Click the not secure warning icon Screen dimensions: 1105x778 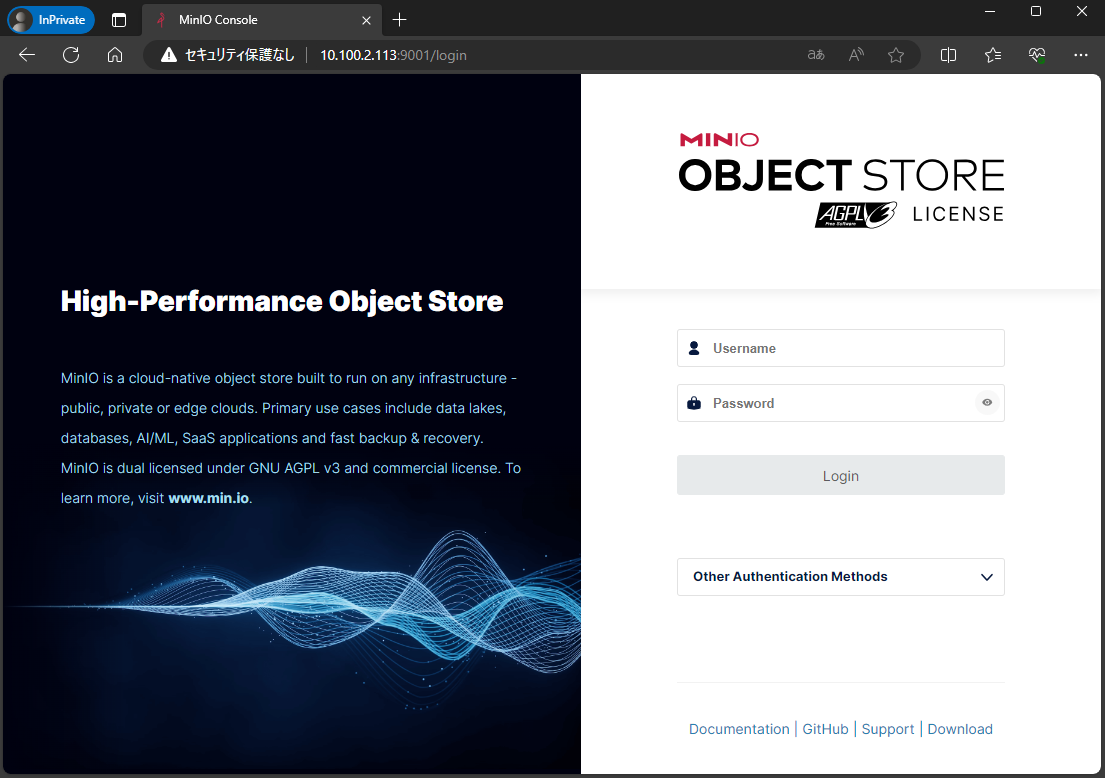[169, 55]
